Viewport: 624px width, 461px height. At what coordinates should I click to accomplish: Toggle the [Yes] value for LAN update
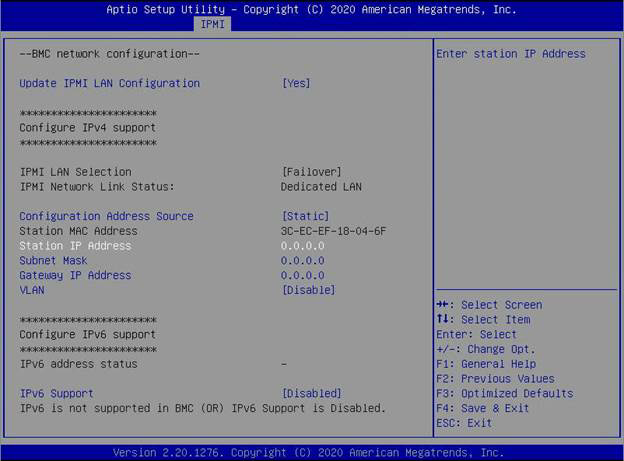(296, 83)
